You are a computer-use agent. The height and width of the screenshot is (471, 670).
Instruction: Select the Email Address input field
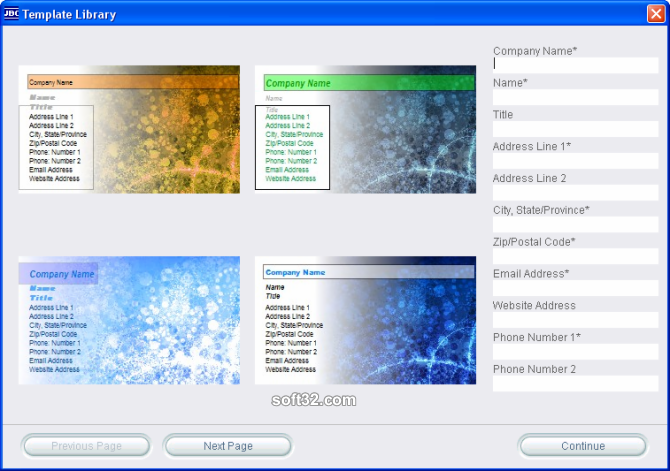[576, 288]
